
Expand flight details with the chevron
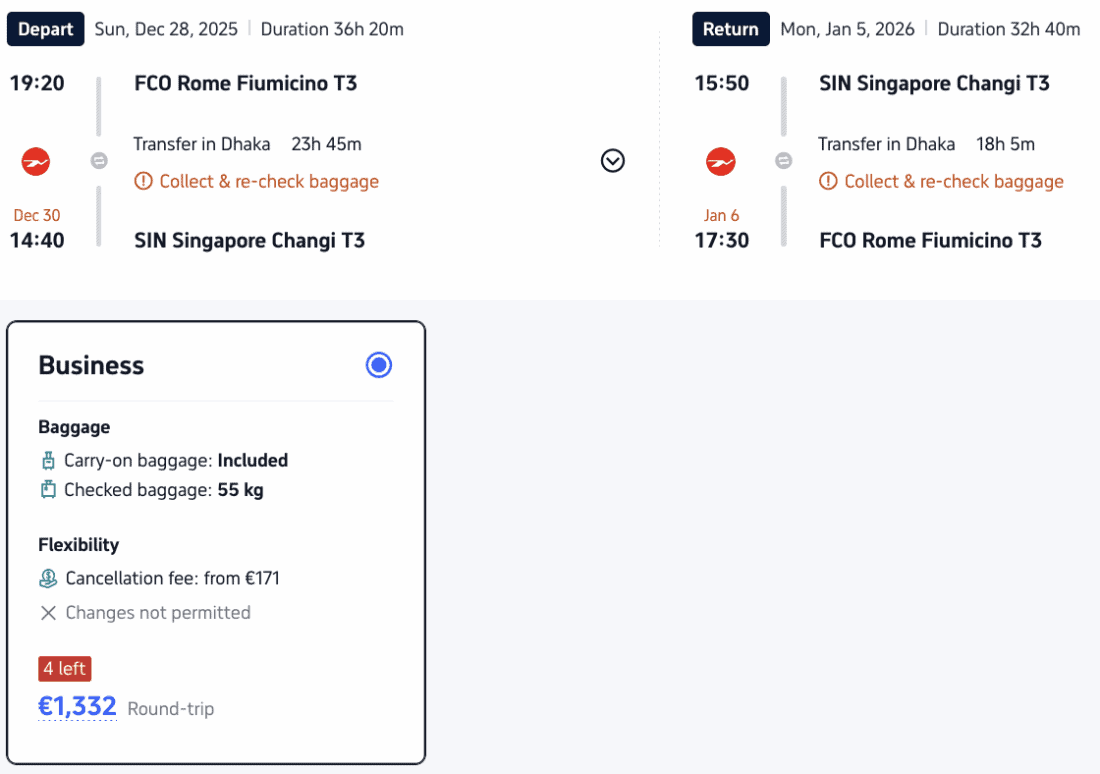pos(613,161)
